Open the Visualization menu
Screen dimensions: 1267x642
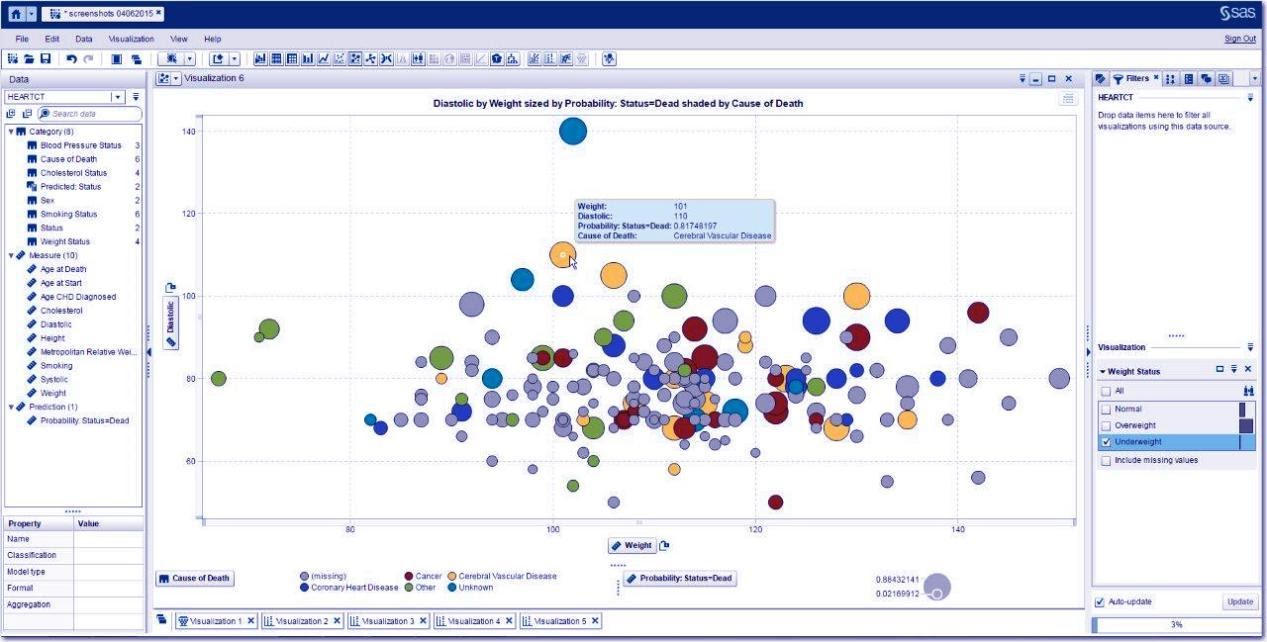pos(130,38)
